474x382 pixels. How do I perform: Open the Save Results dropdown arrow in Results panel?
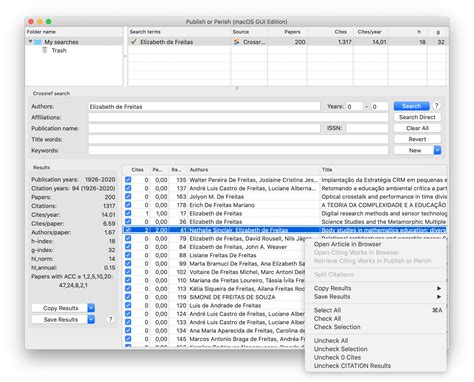tap(91, 319)
